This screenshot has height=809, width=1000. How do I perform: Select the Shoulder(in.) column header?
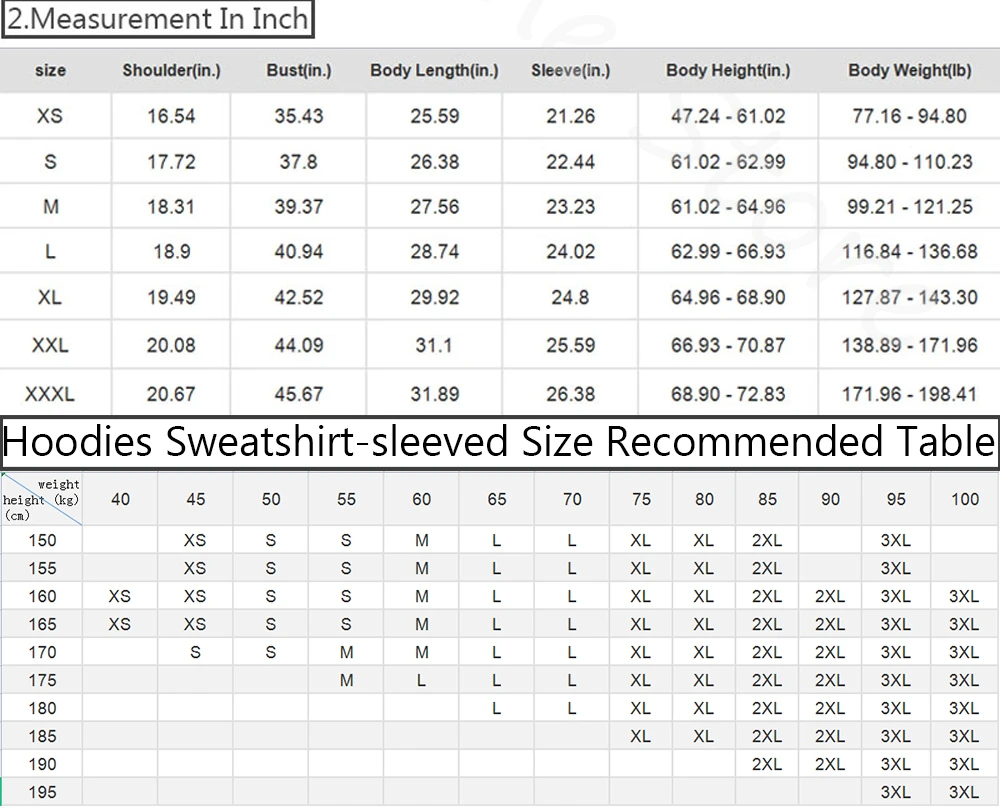click(x=172, y=70)
